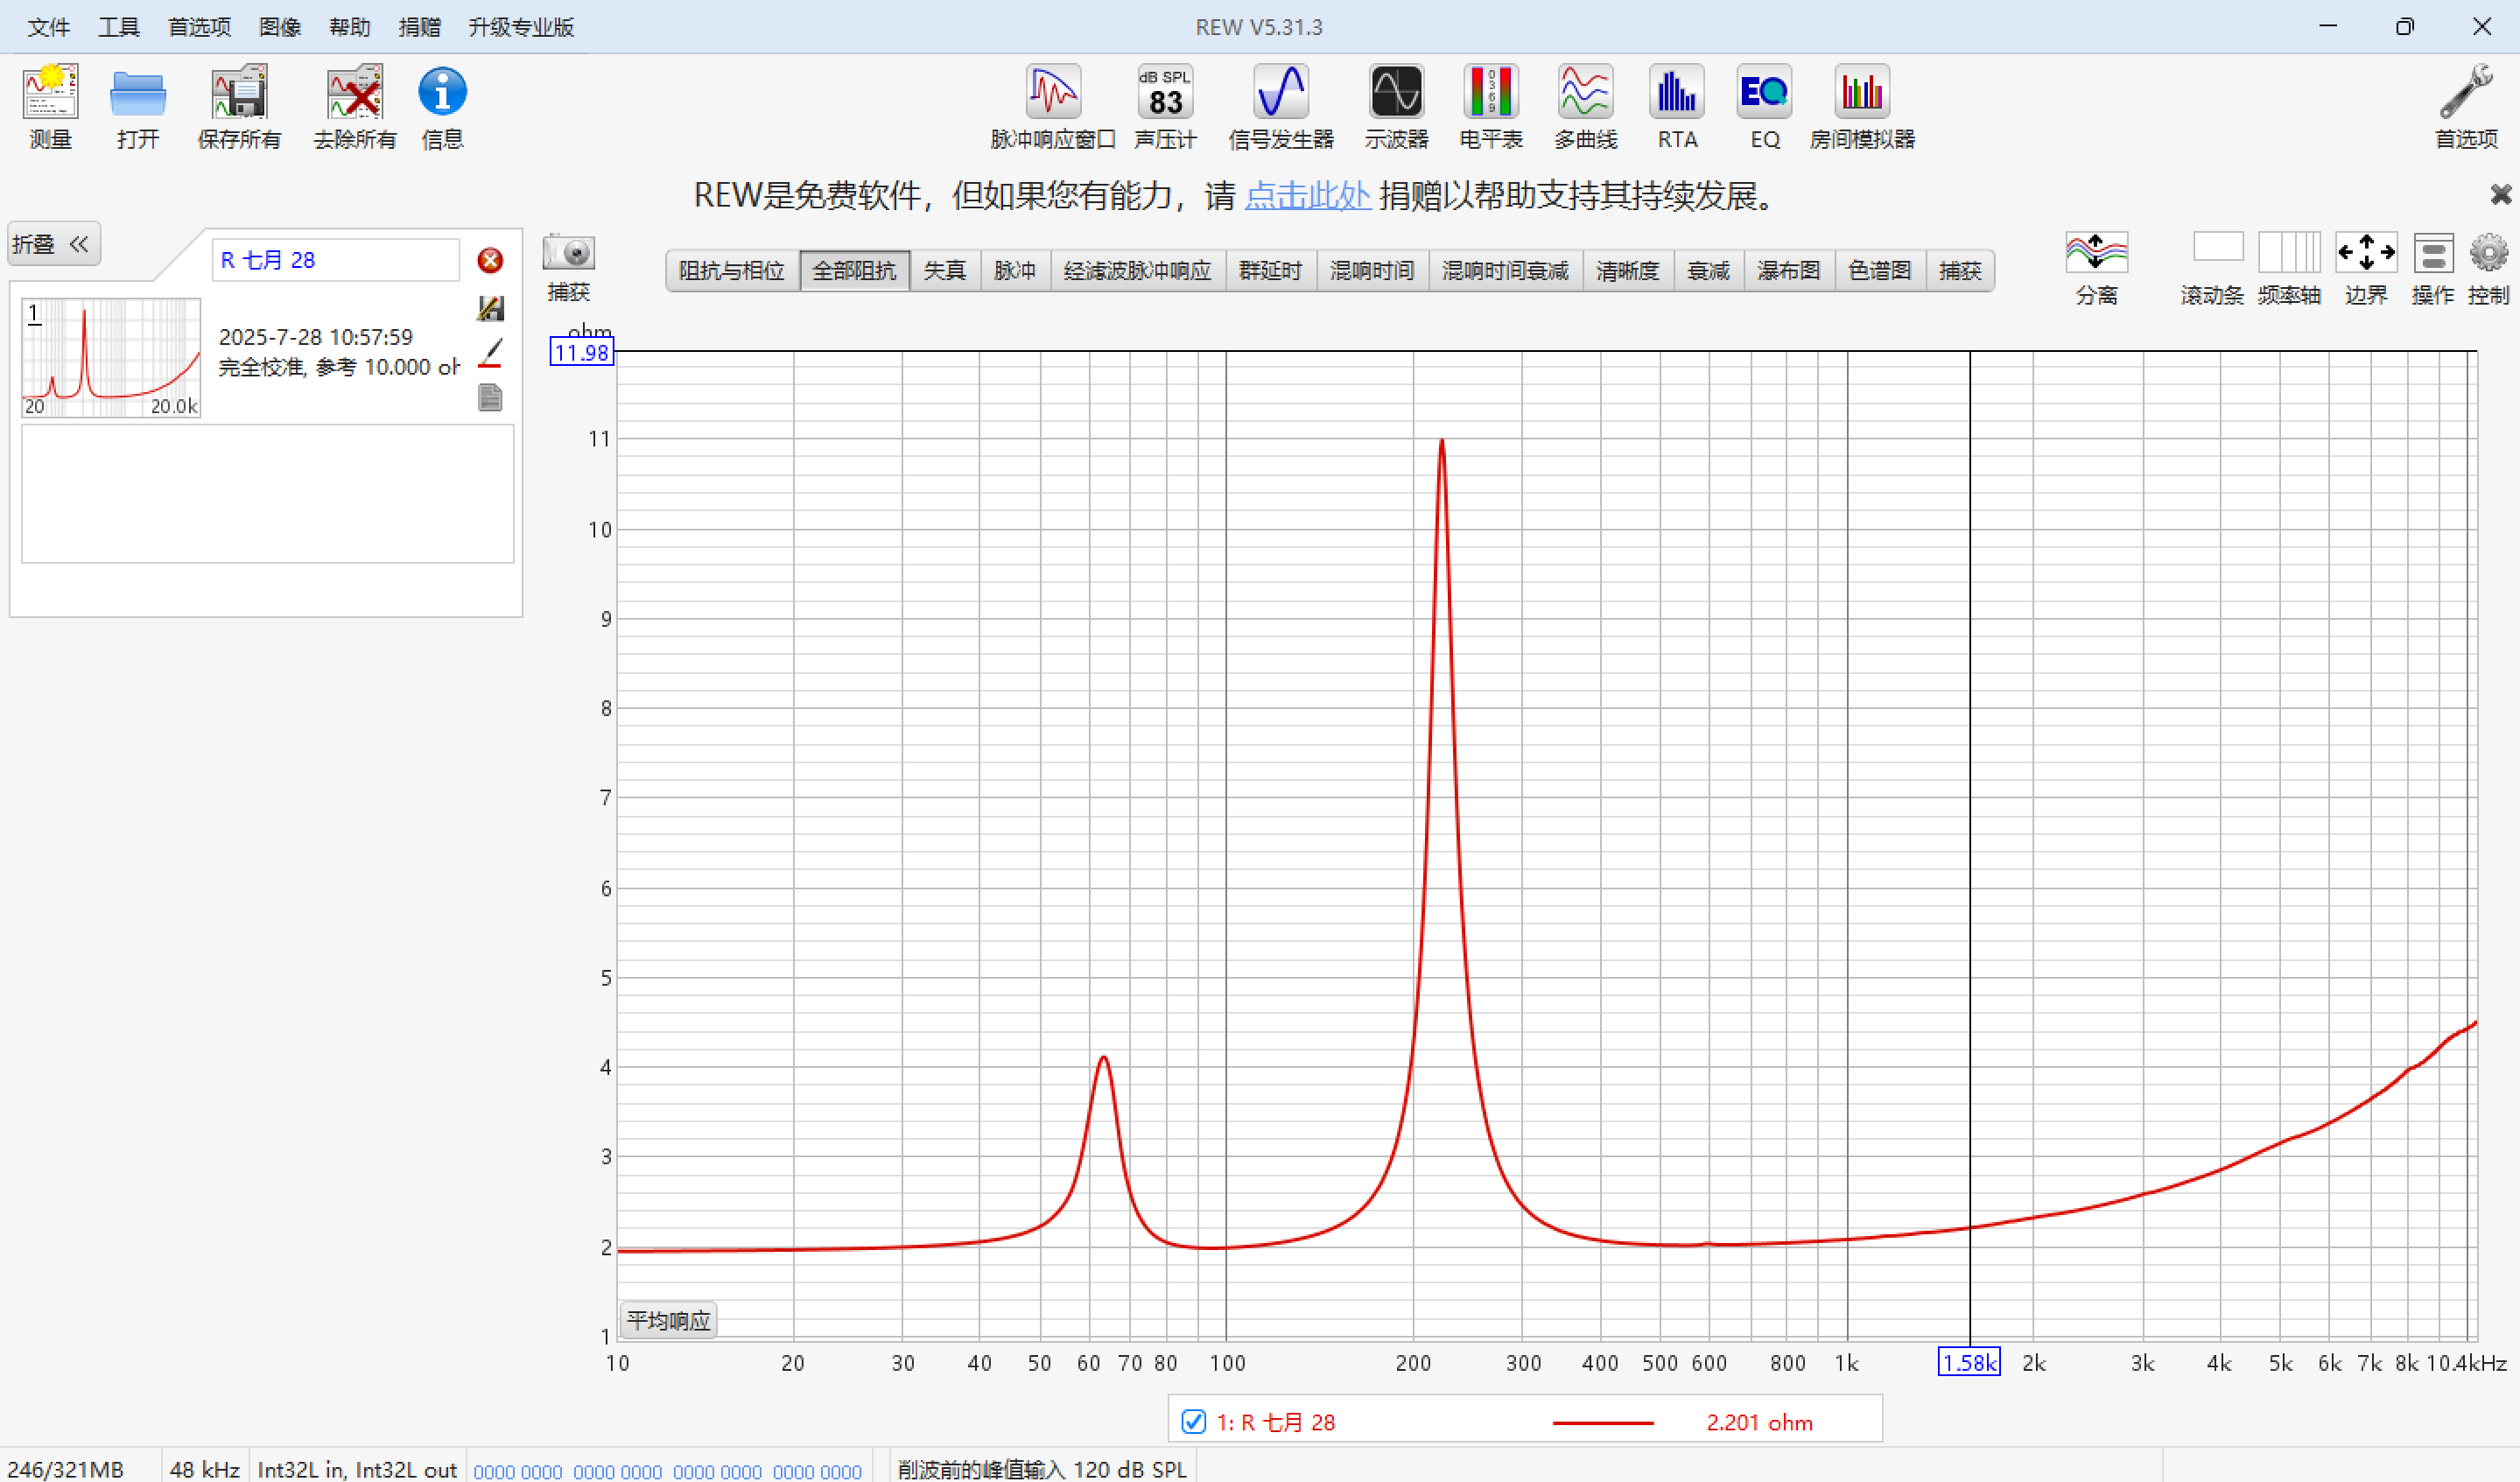The height and width of the screenshot is (1482, 2520).
Task: Uncheck the 1: R 七月 28 trace checkbox
Action: (x=1193, y=1422)
